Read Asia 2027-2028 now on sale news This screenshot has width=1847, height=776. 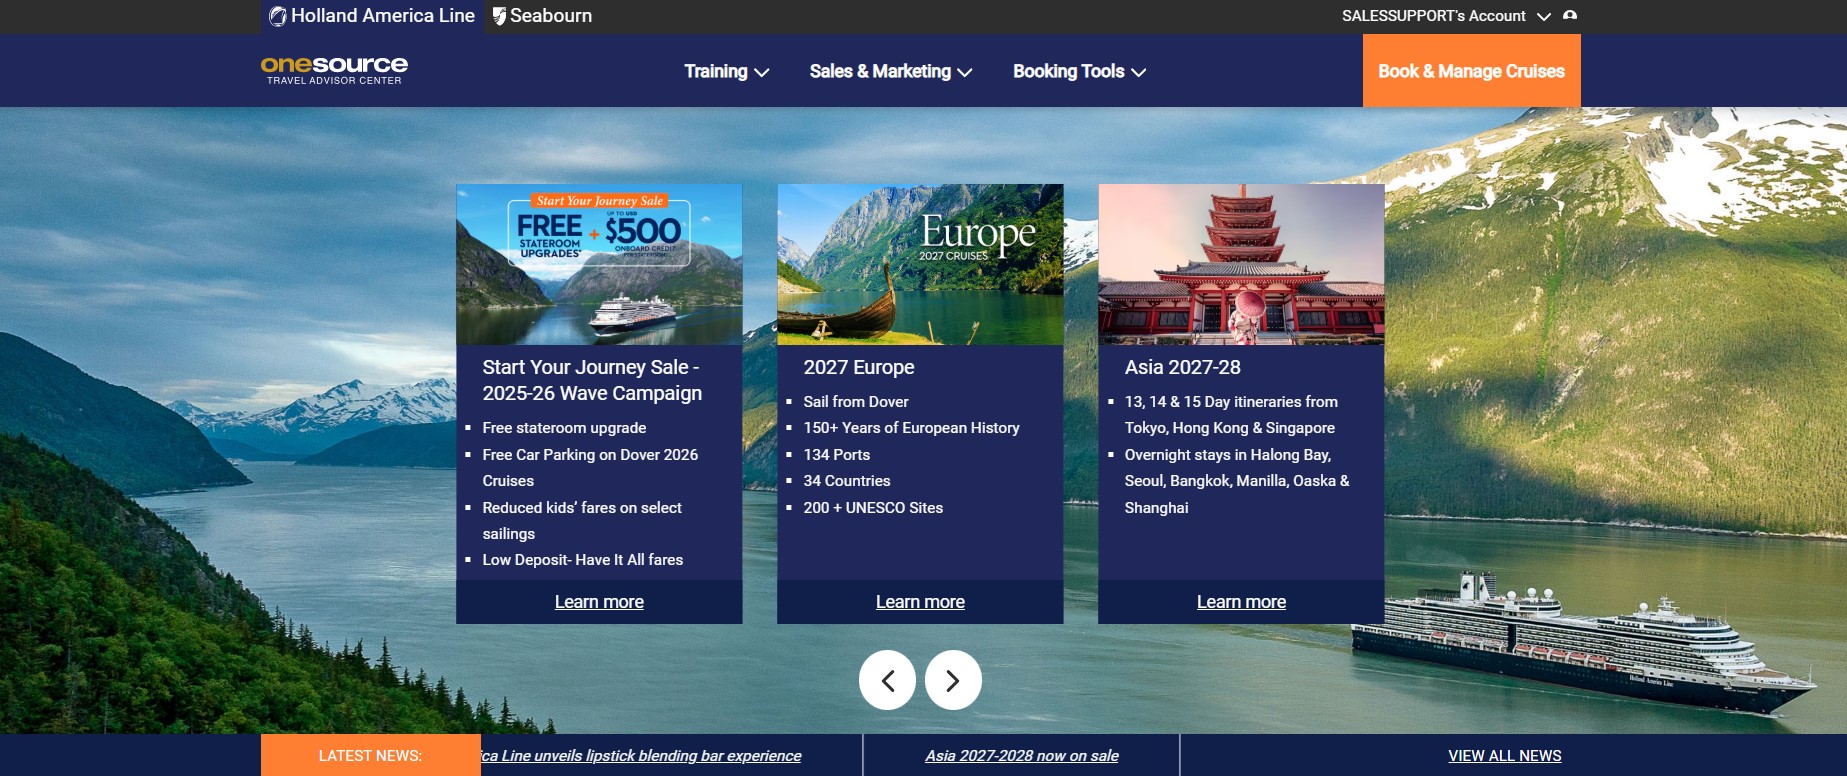(x=1021, y=756)
